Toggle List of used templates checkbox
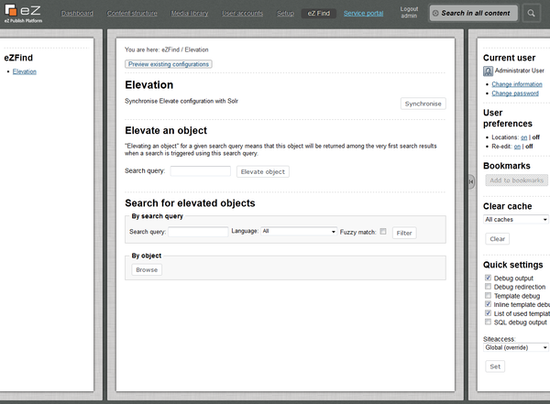 [488, 313]
